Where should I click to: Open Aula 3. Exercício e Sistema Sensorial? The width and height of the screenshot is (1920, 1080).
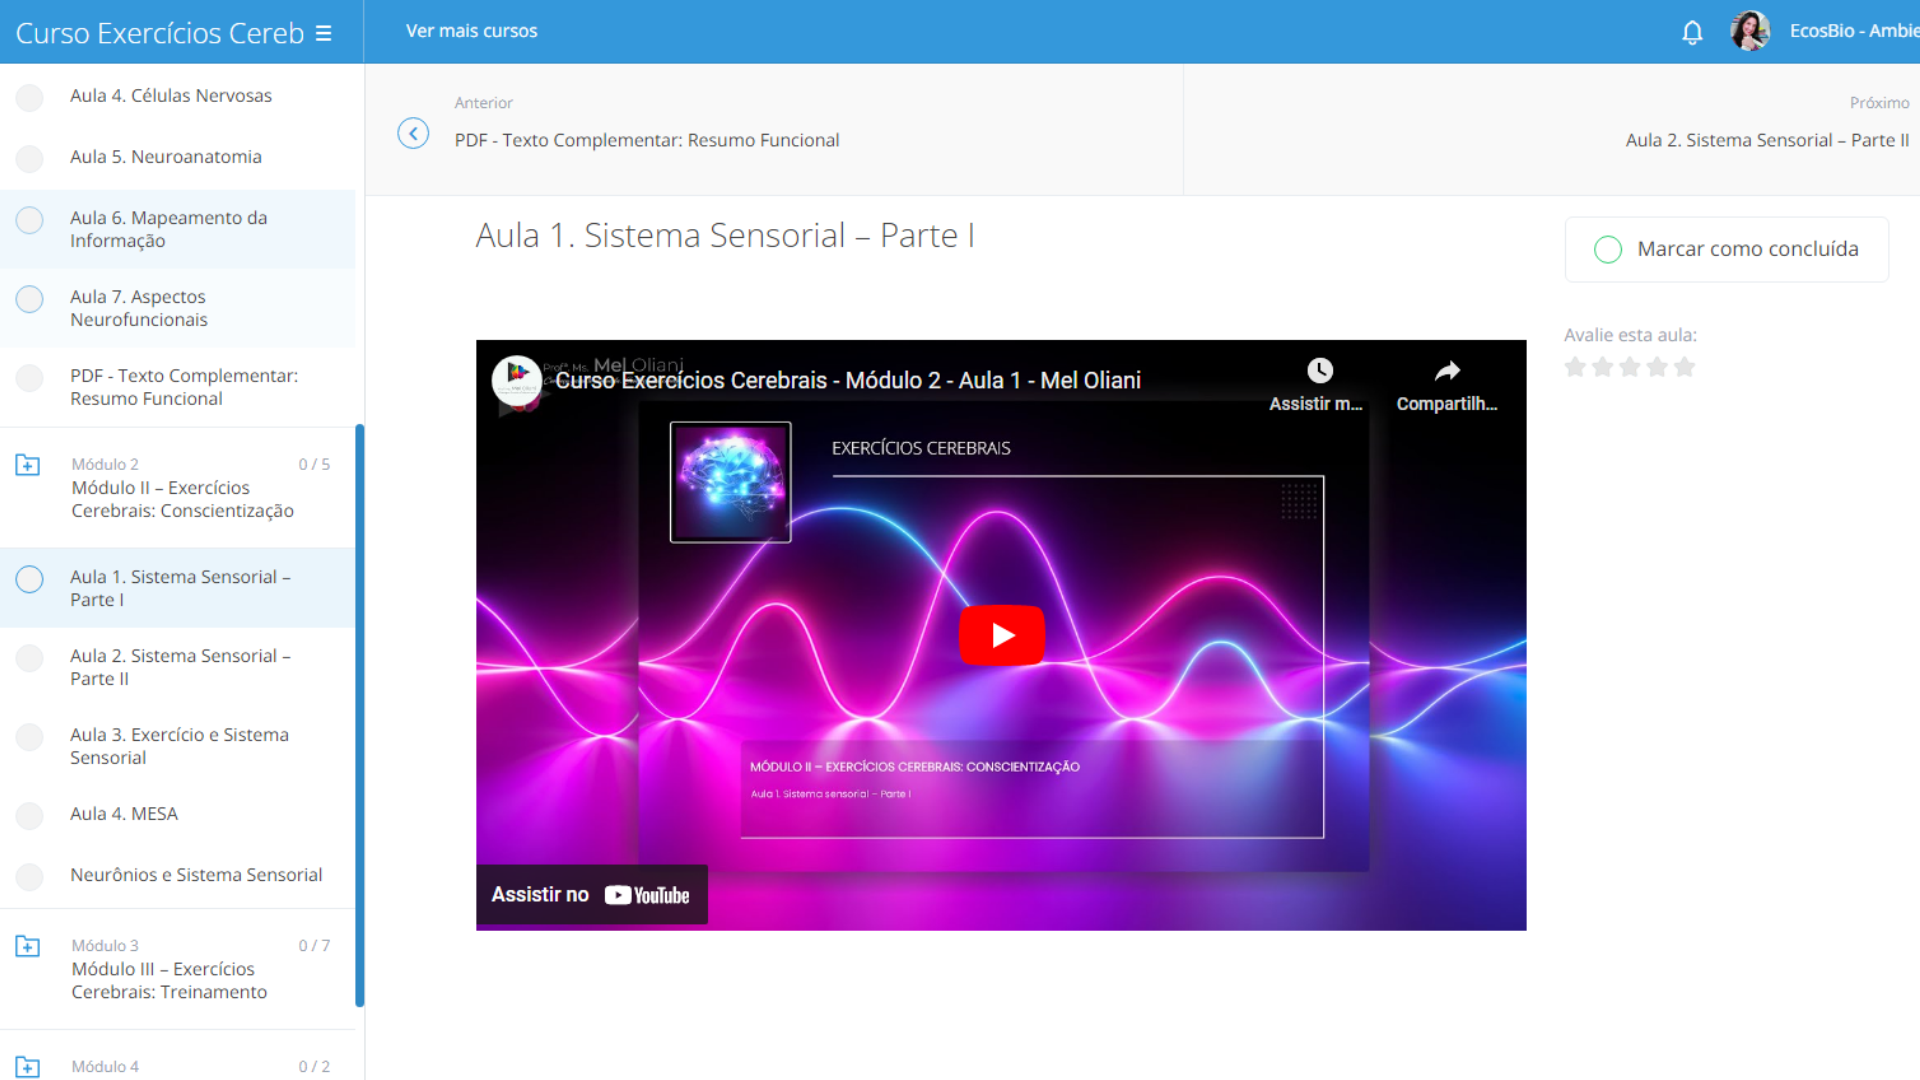pyautogui.click(x=179, y=746)
